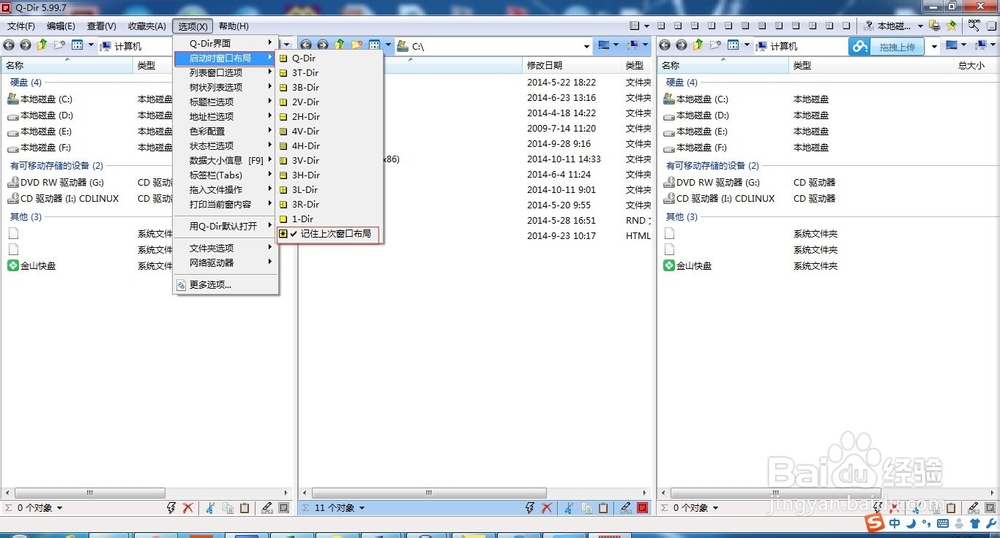The height and width of the screenshot is (538, 1000).
Task: Click the cut scissors icon in left status bar
Action: (210, 508)
